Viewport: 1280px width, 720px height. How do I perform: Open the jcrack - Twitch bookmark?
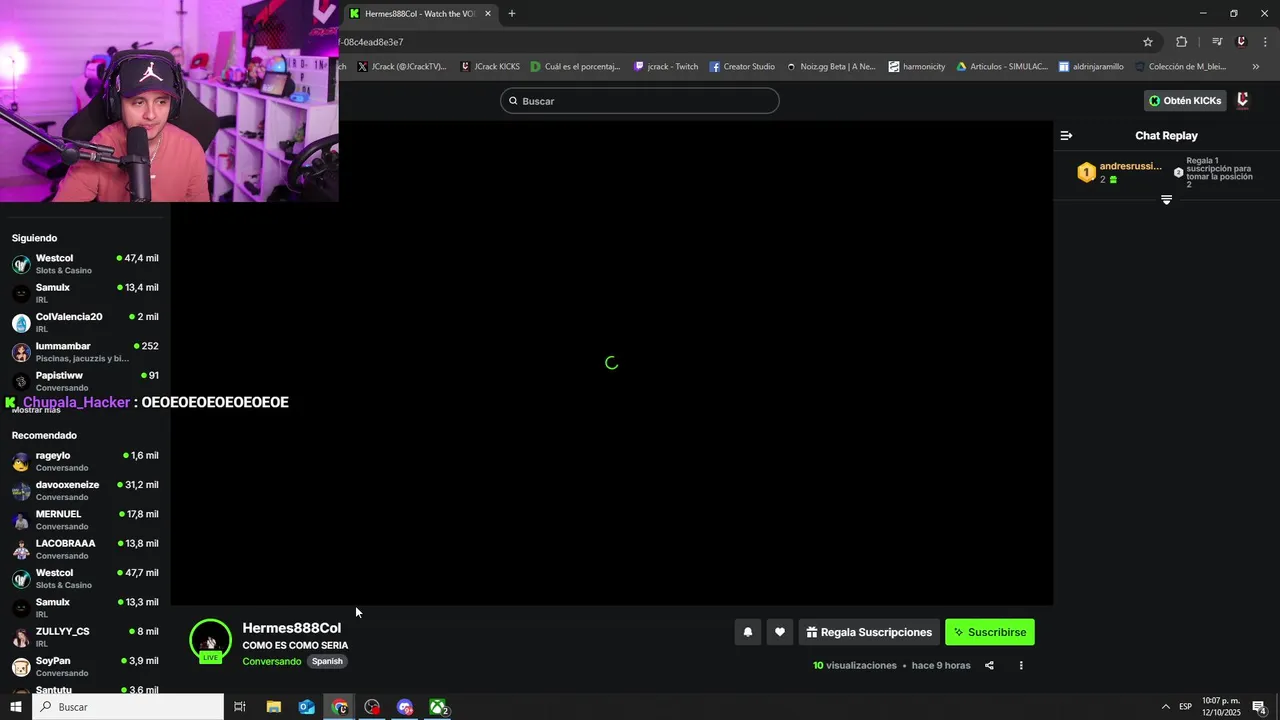[666, 67]
